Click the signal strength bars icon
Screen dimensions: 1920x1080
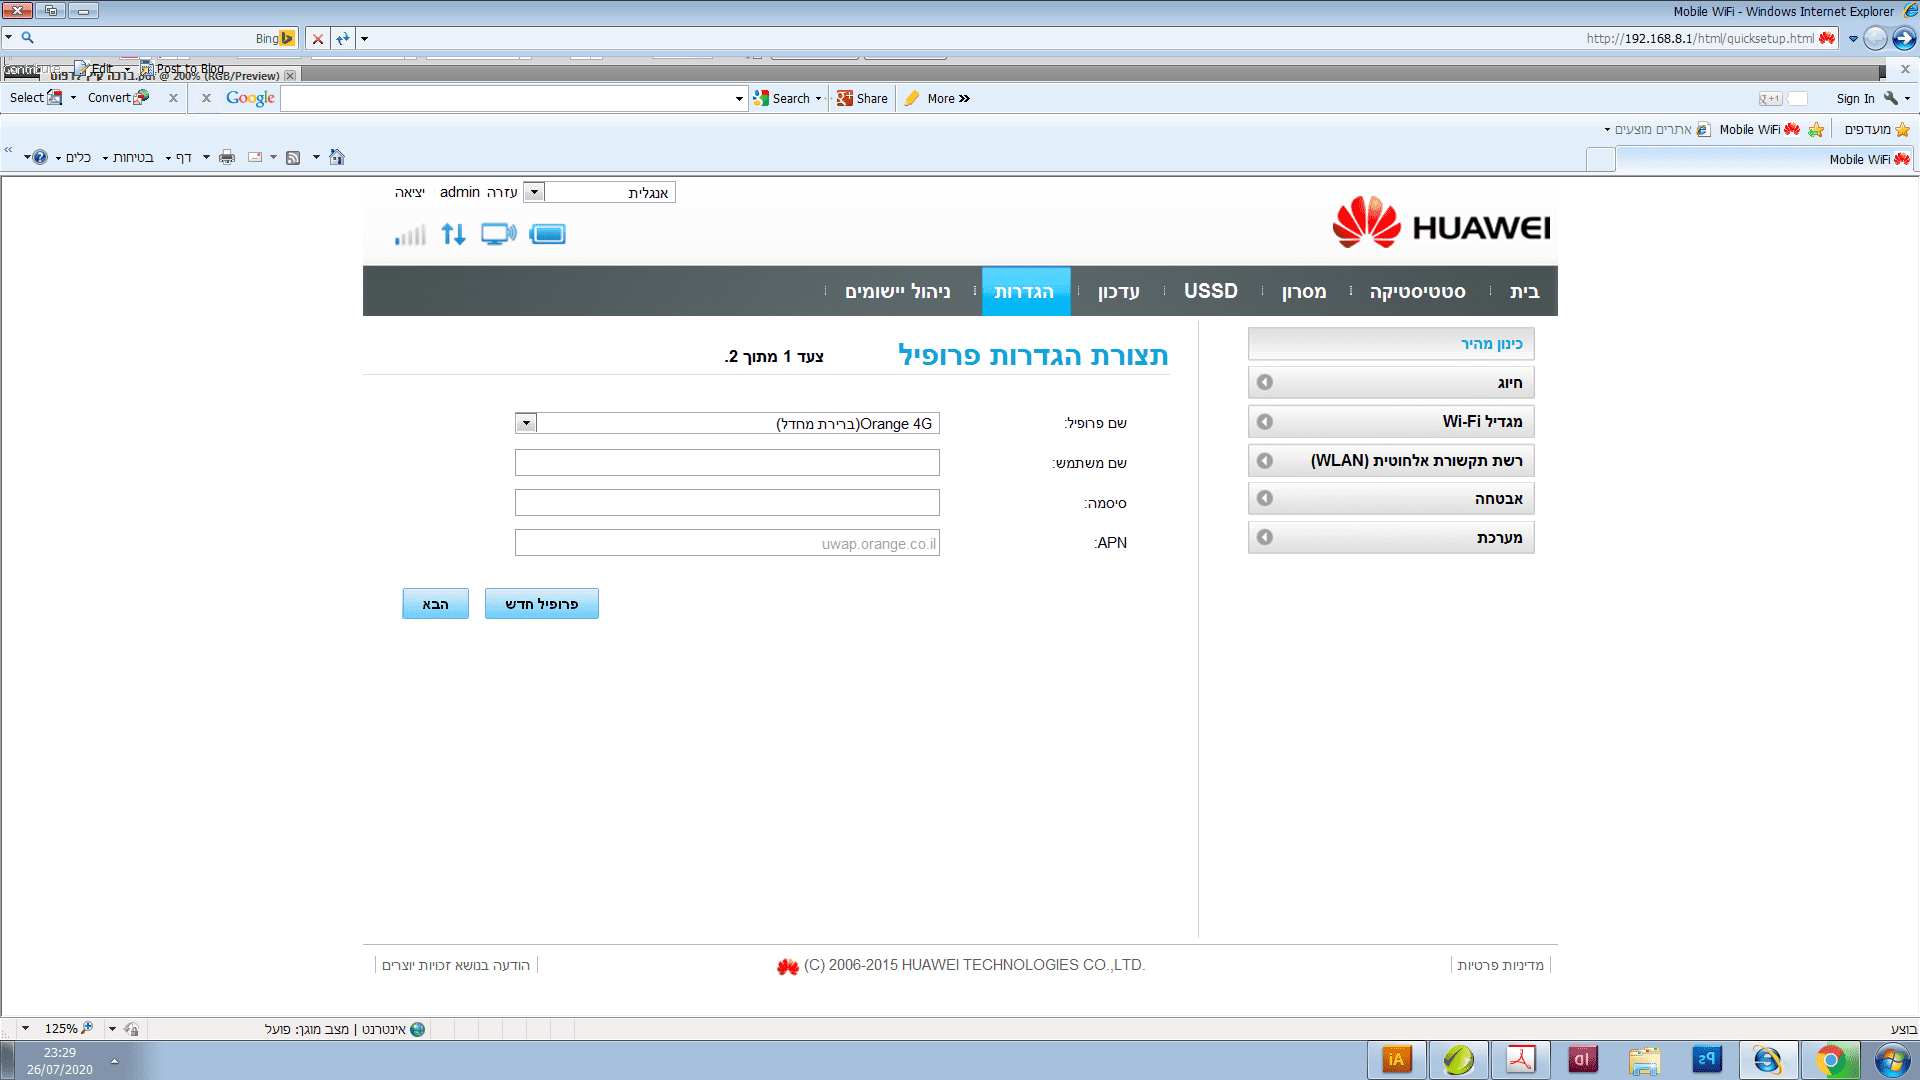pos(410,235)
